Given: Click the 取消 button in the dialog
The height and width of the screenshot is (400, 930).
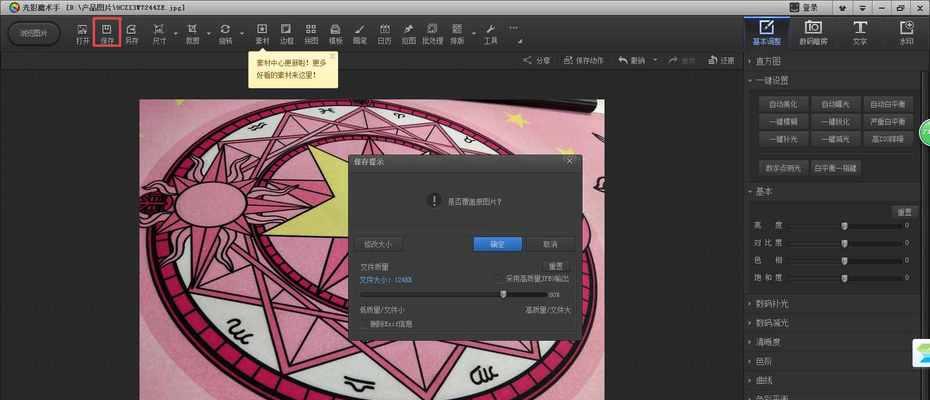Looking at the screenshot, I should [x=550, y=244].
